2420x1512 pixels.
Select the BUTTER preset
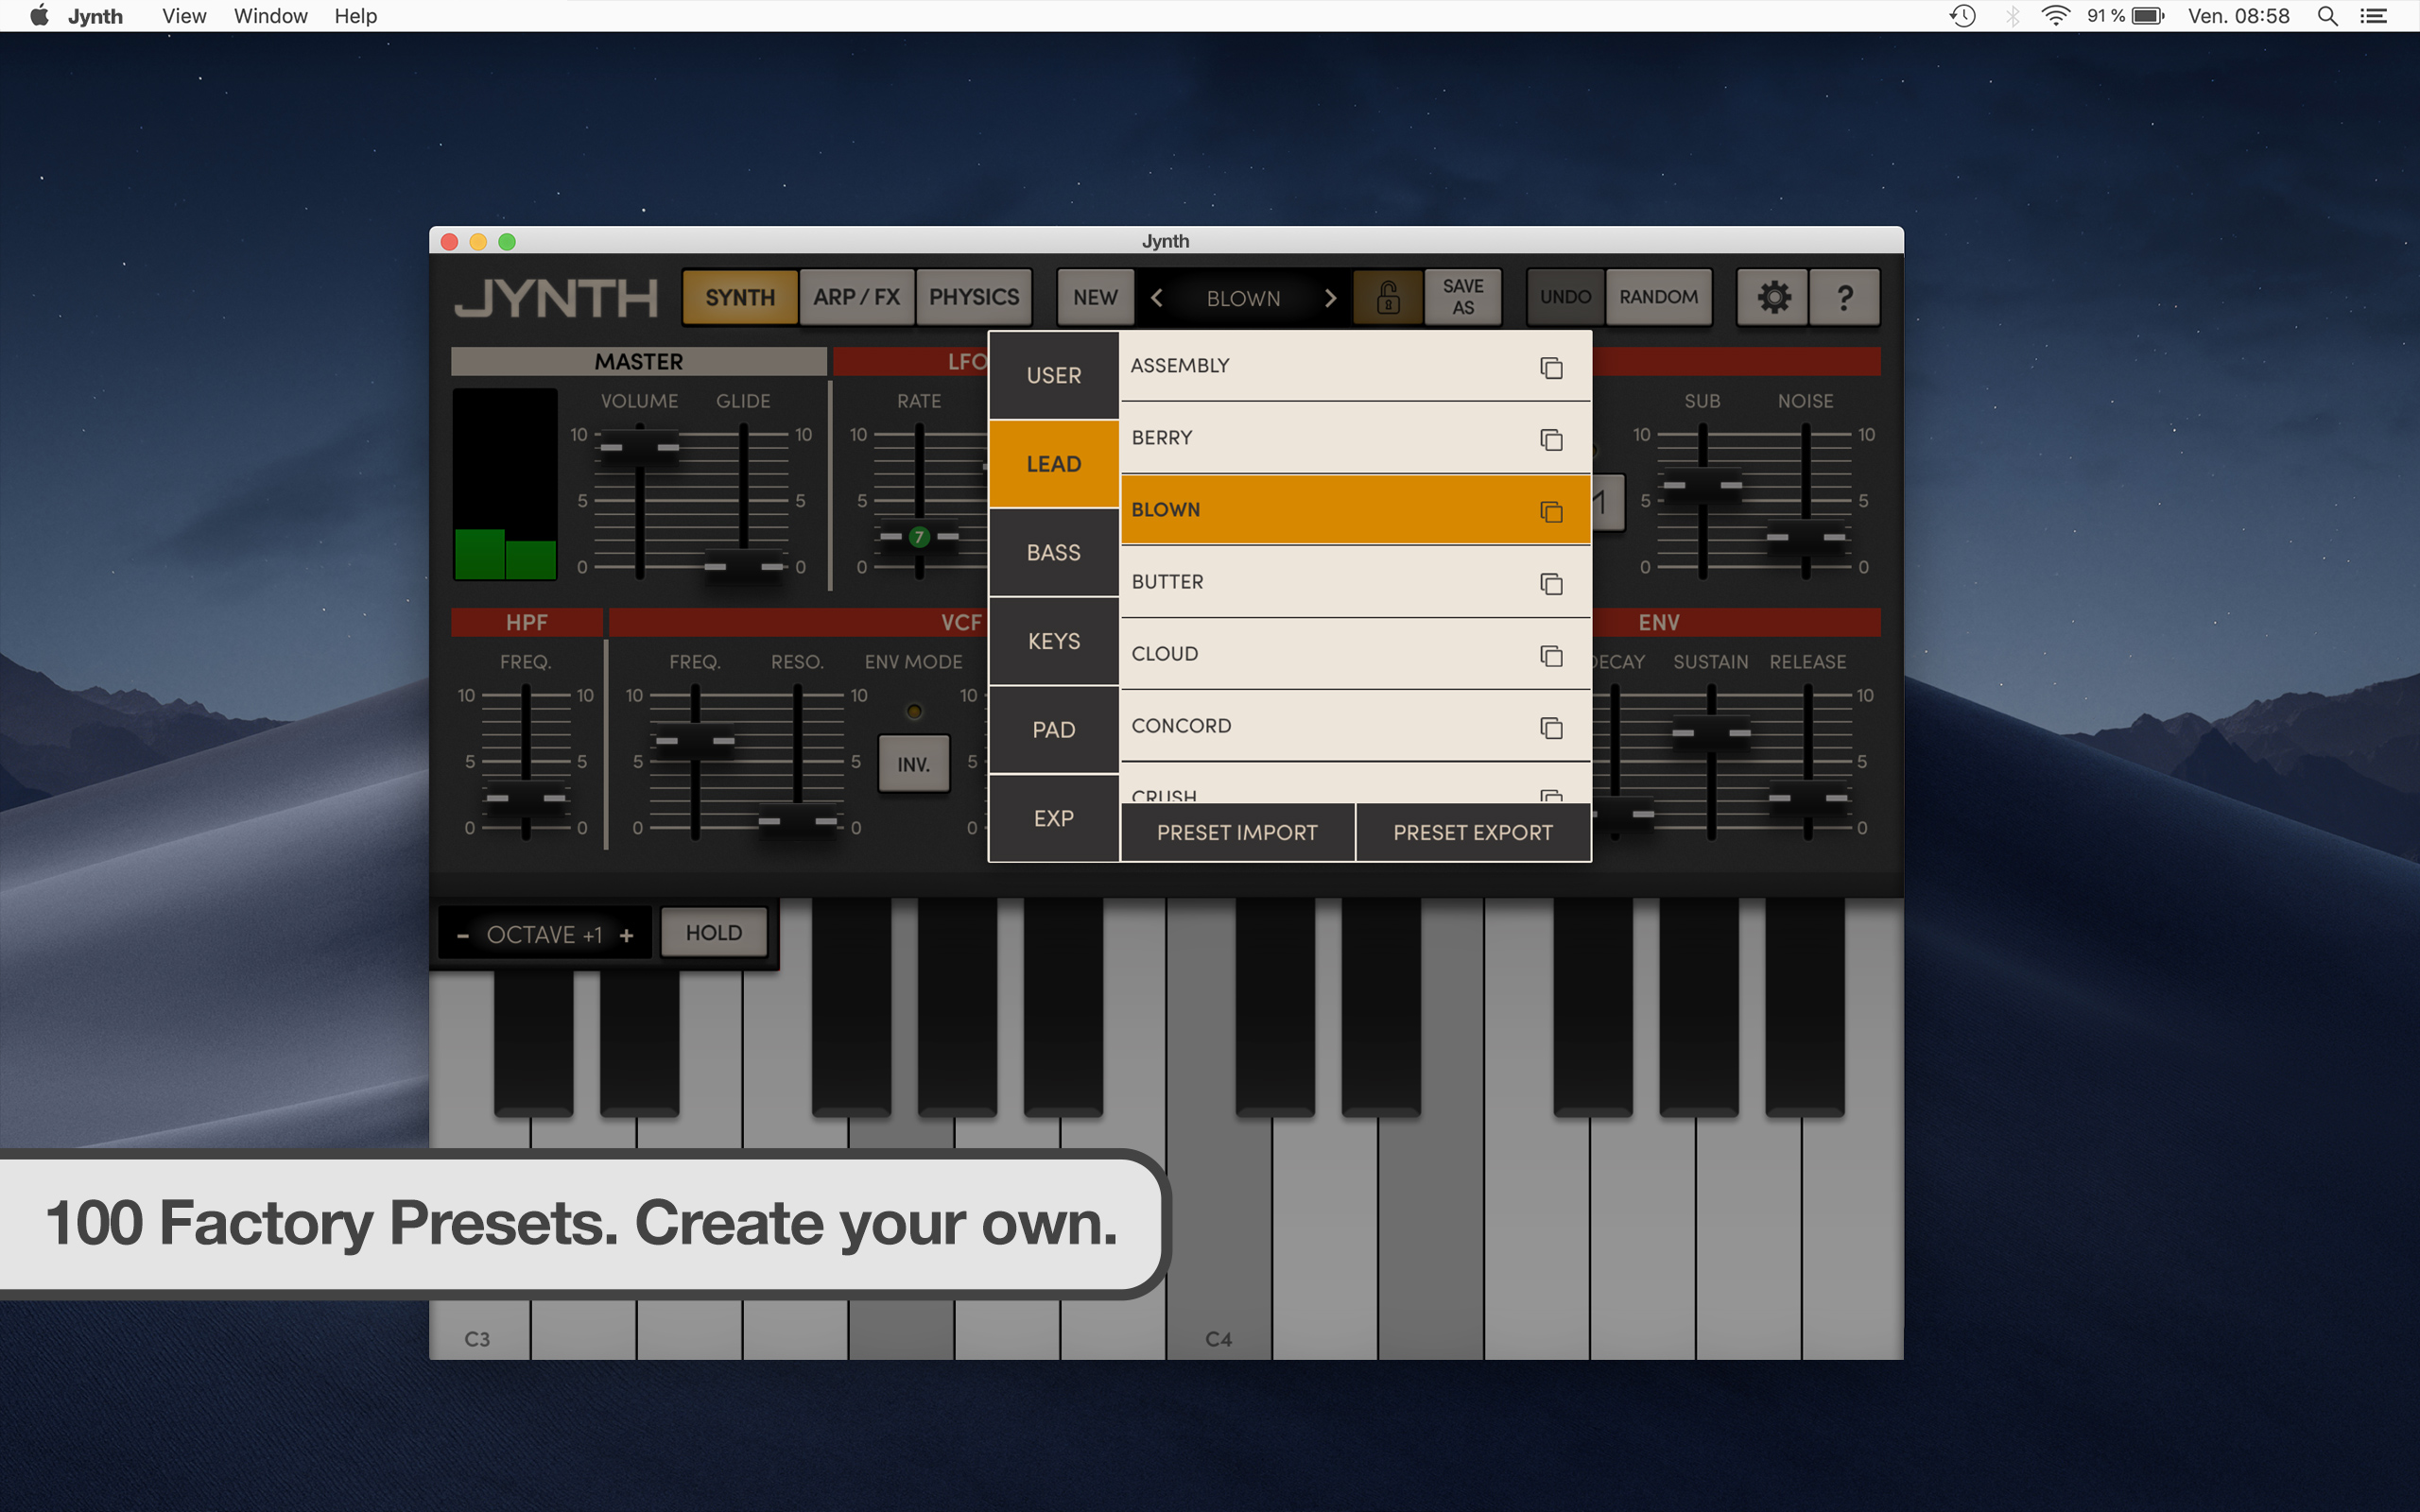pos(1355,582)
